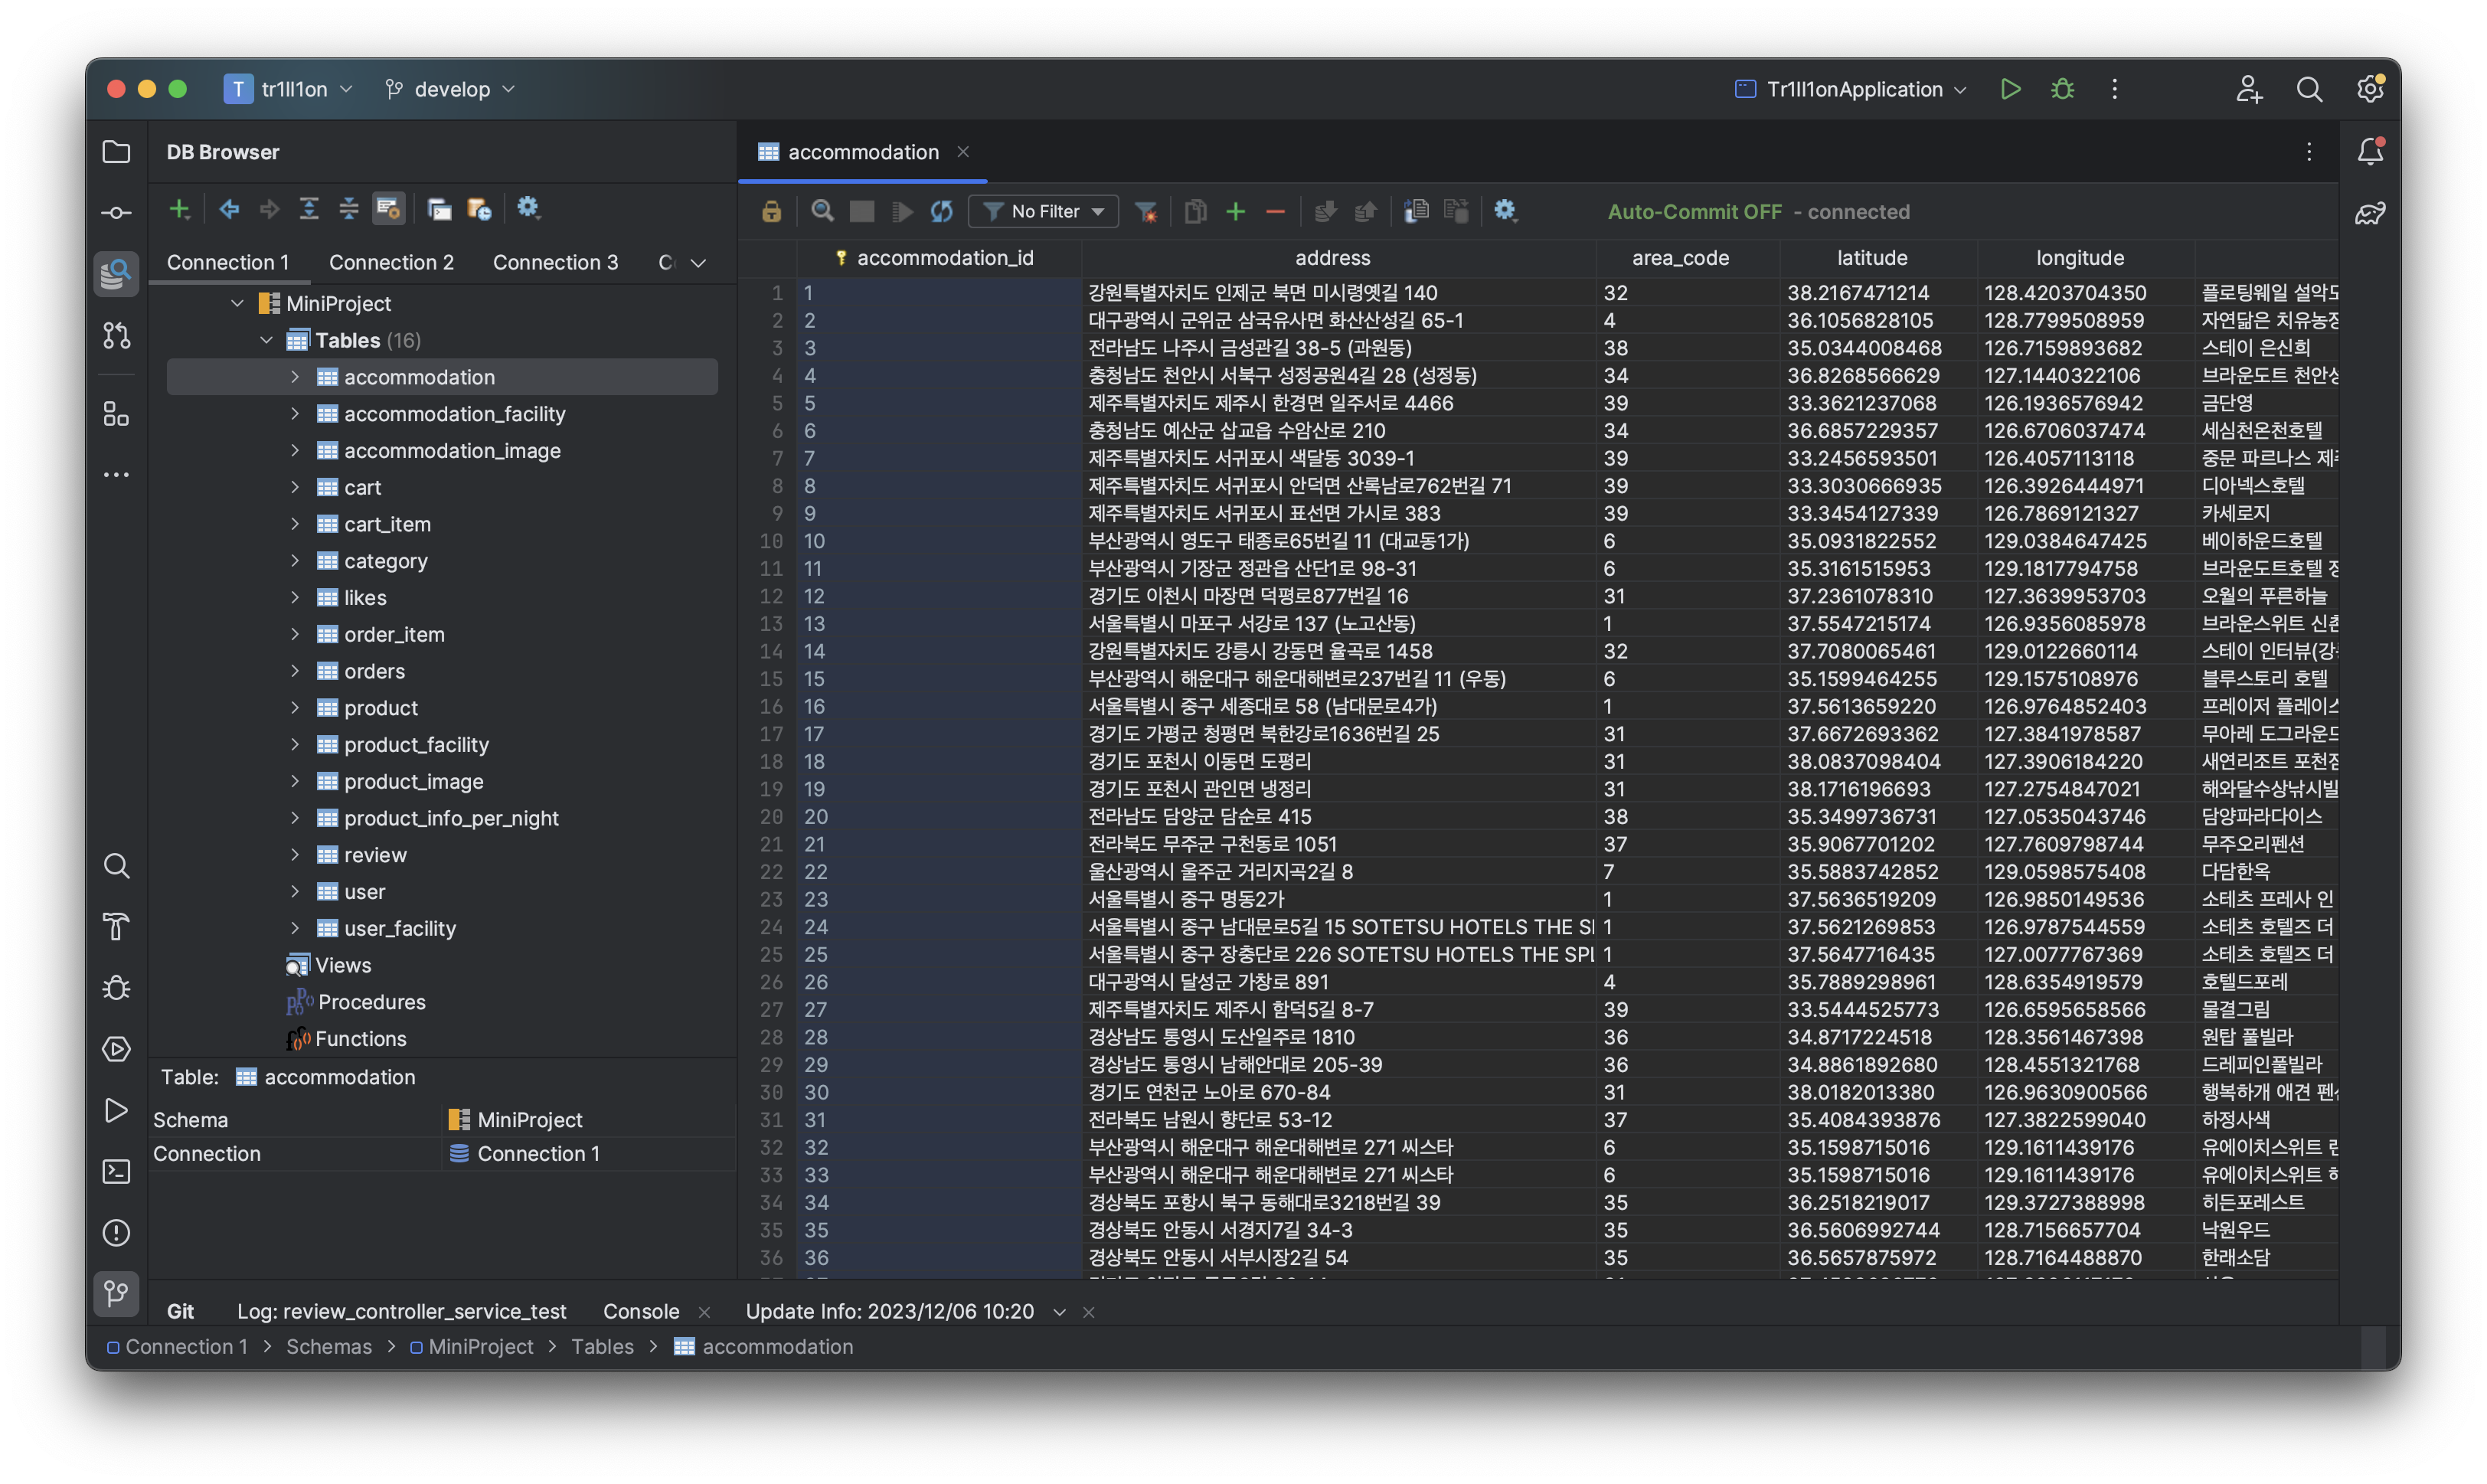Collapse the Tables (16) node
Viewport: 2487px width, 1484px height.
click(266, 340)
